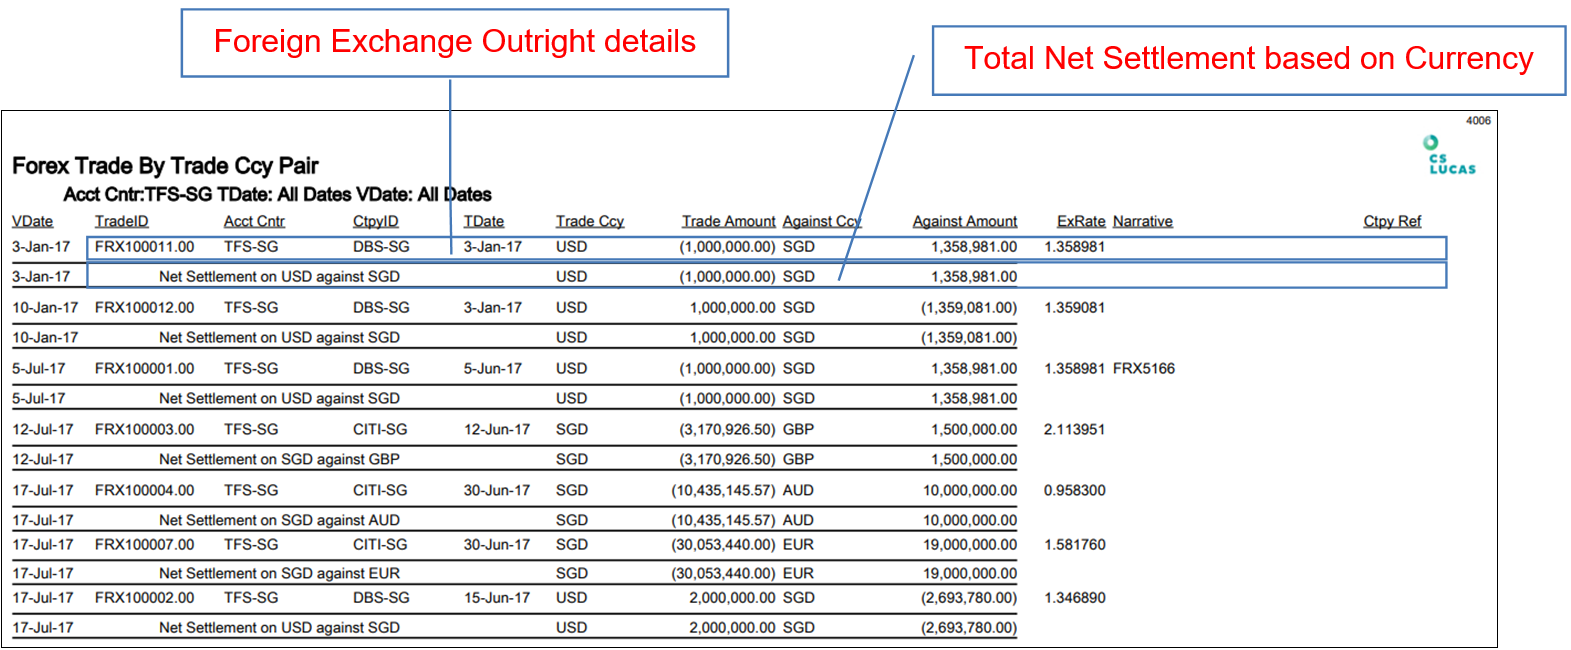Select the TDate column header

coord(483,221)
